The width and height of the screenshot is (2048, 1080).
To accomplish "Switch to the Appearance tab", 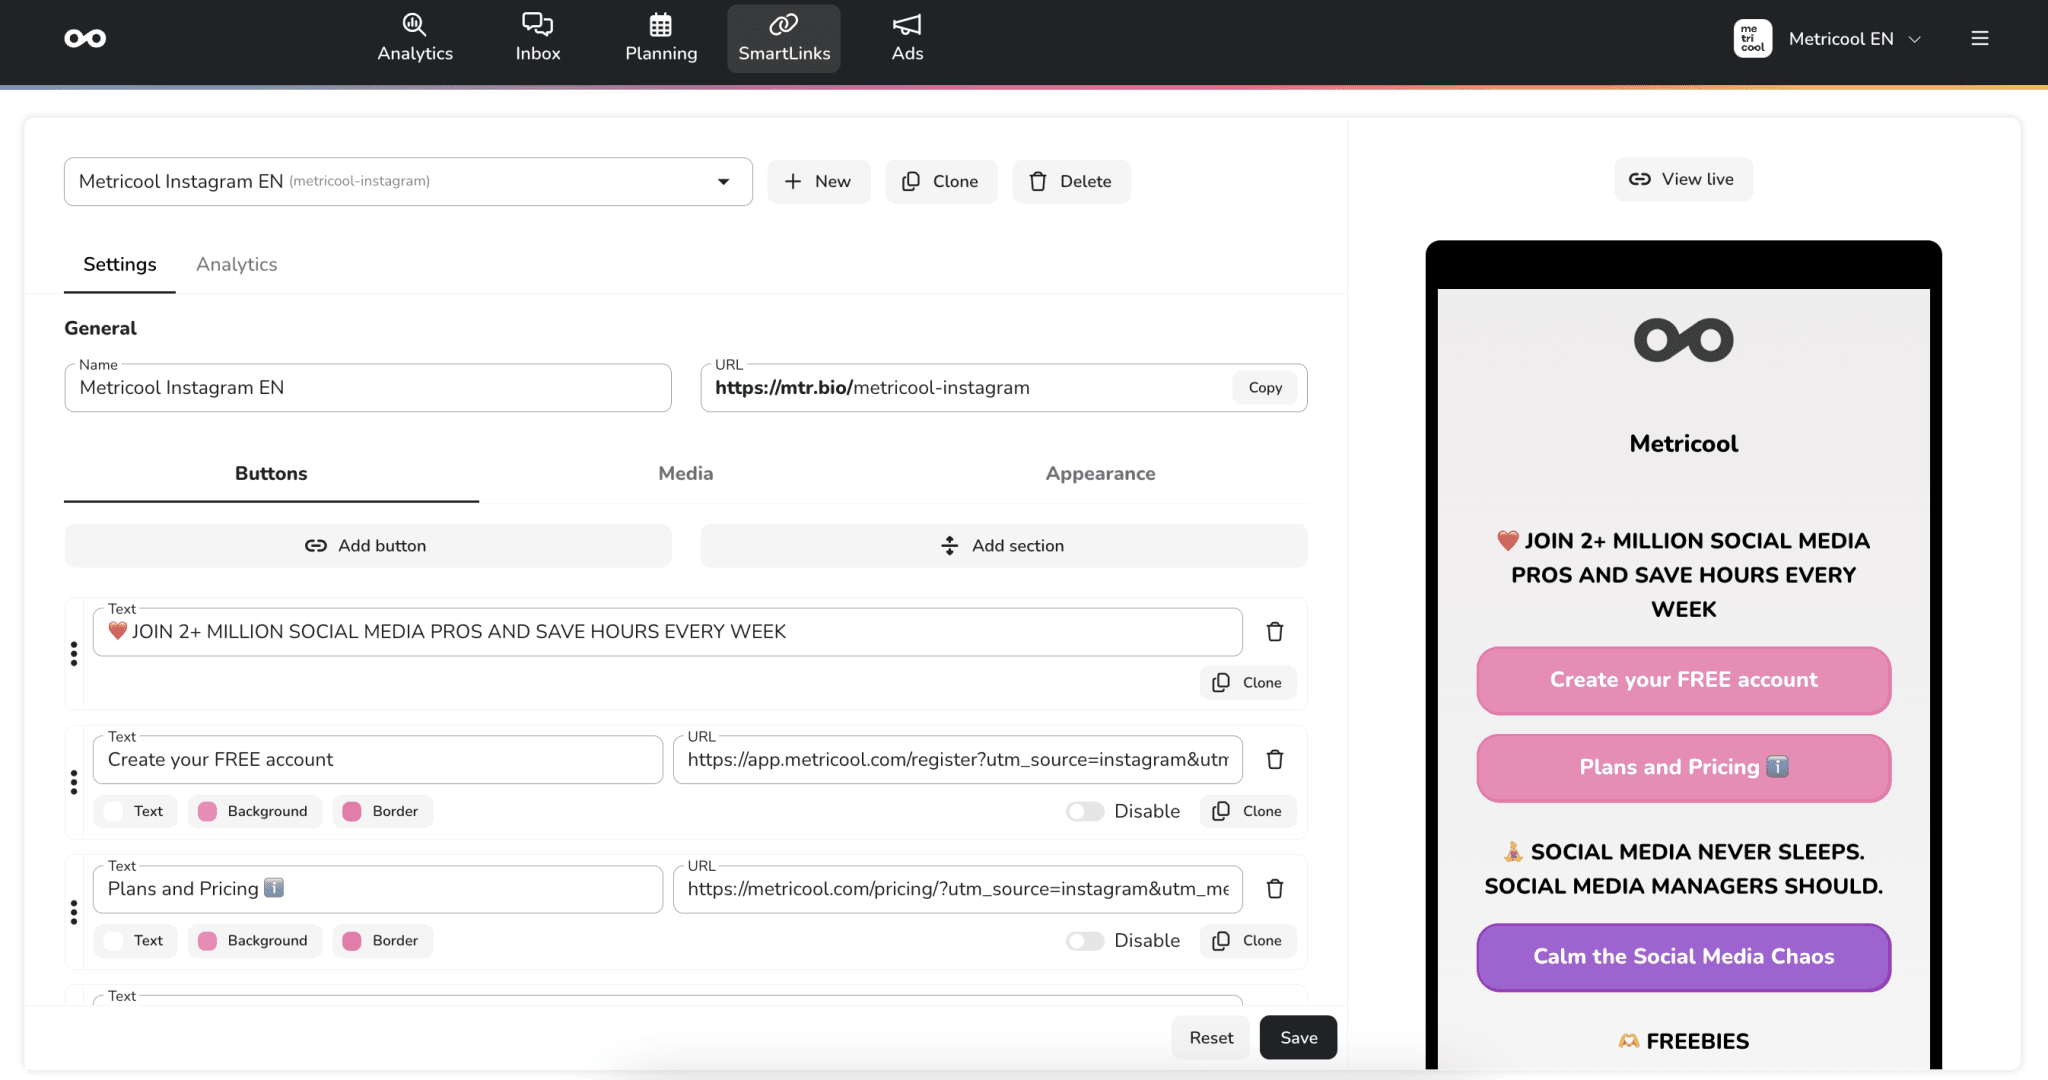I will tap(1100, 474).
